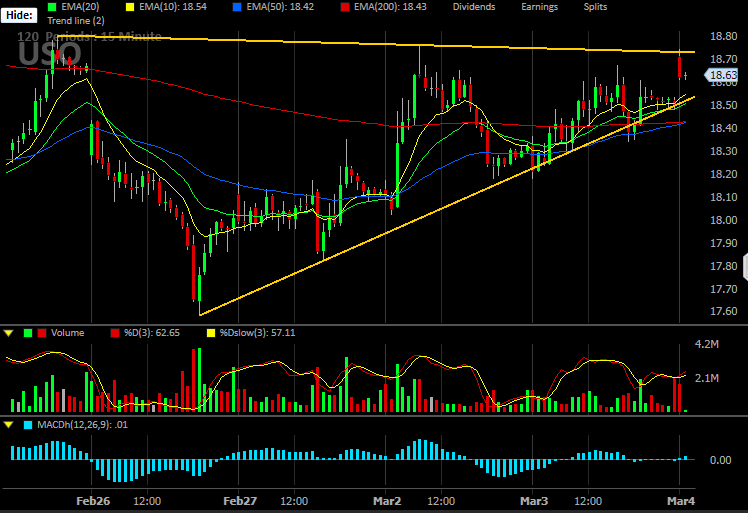Click the Mar2 date label on axis
Viewport: 748px width, 513px height.
click(x=387, y=501)
